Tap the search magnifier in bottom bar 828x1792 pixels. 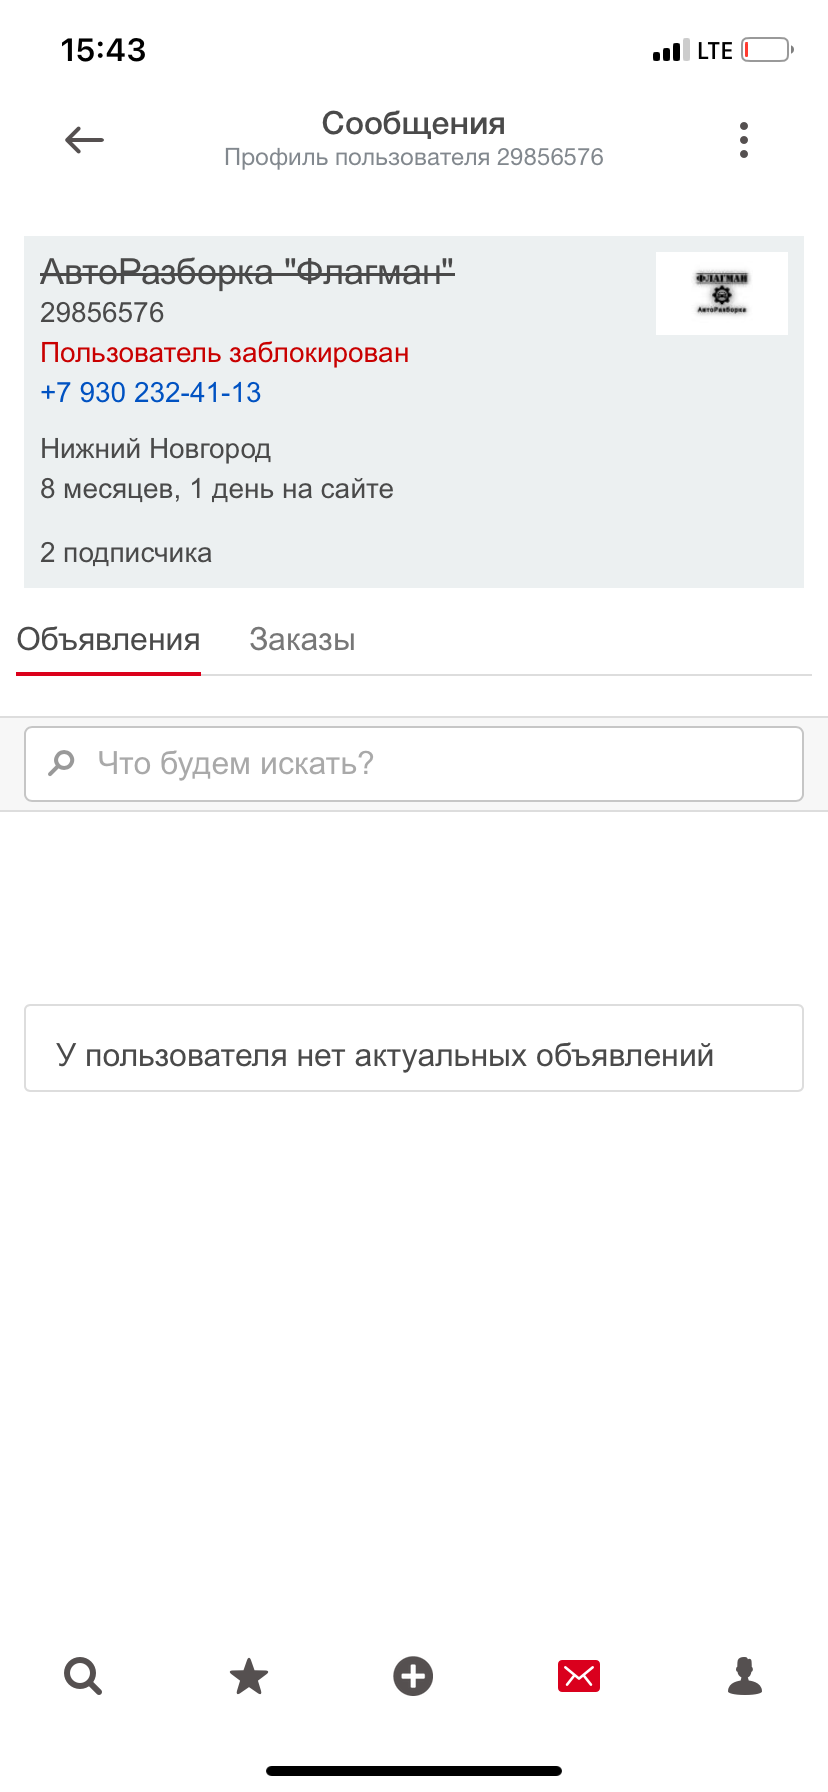point(83,1676)
